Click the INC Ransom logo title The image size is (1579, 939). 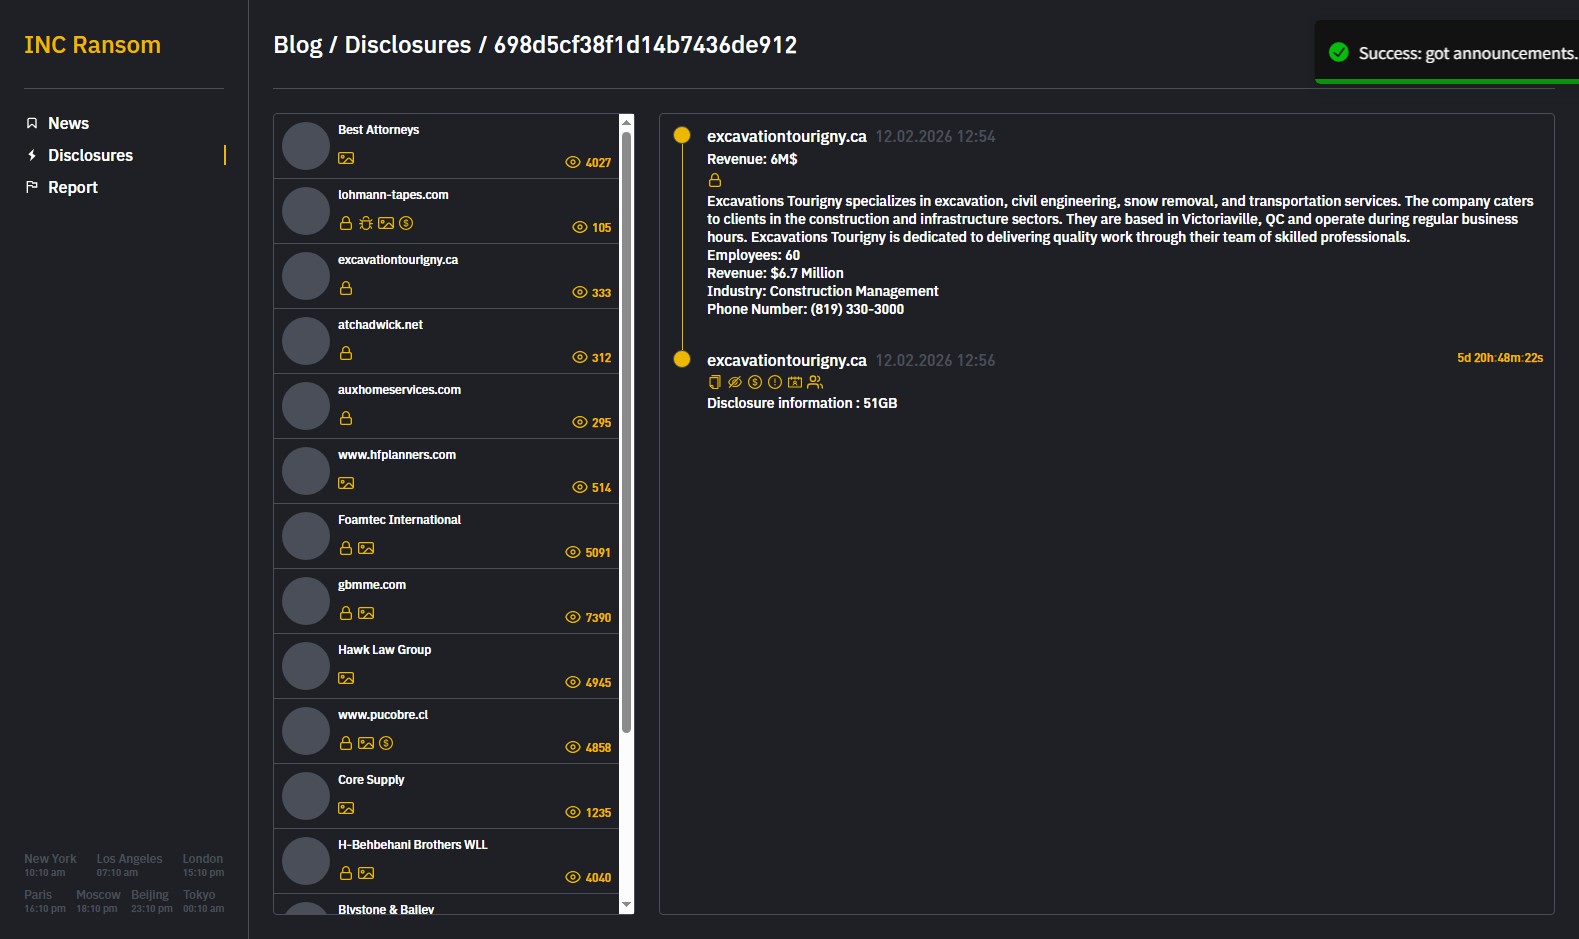tap(92, 45)
